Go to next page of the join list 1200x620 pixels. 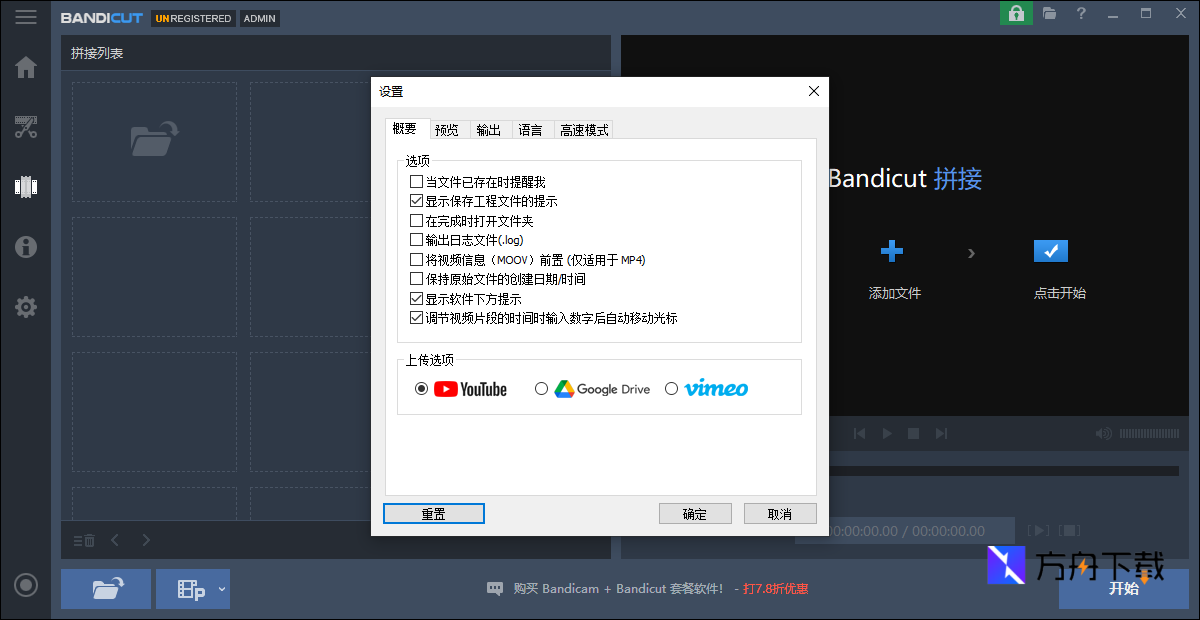pos(146,539)
